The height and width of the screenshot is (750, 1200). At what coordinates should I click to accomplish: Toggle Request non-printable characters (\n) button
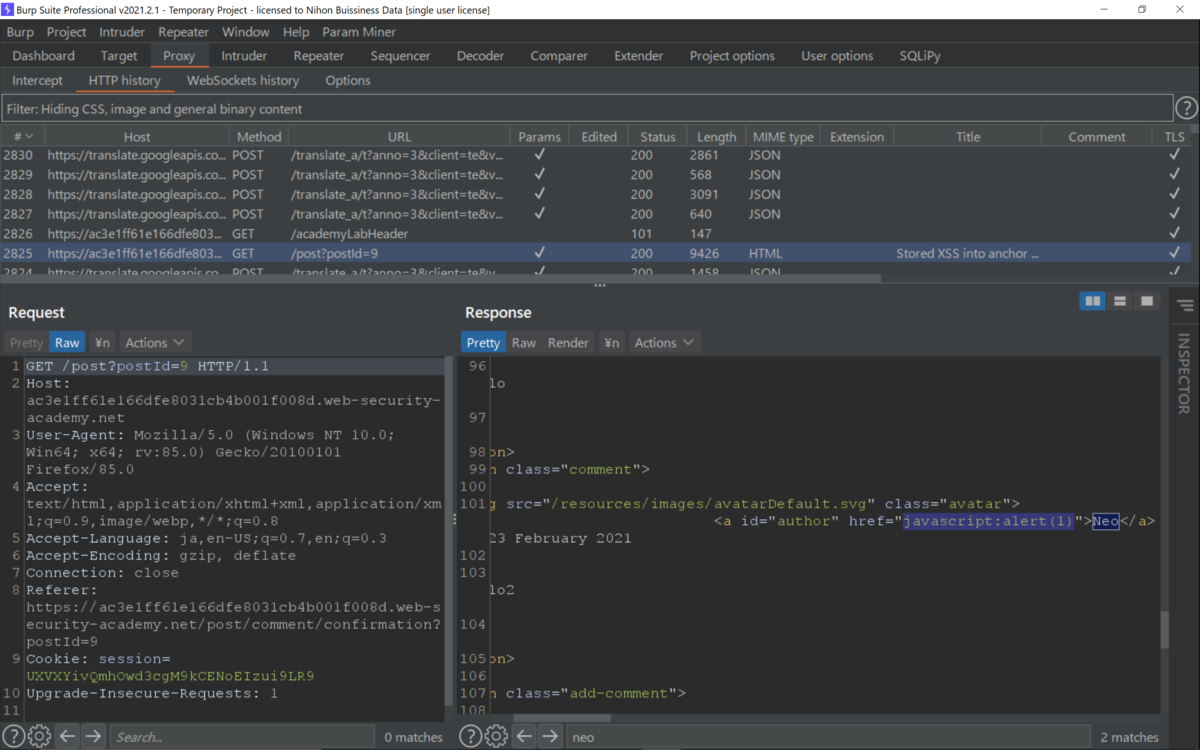[x=102, y=342]
